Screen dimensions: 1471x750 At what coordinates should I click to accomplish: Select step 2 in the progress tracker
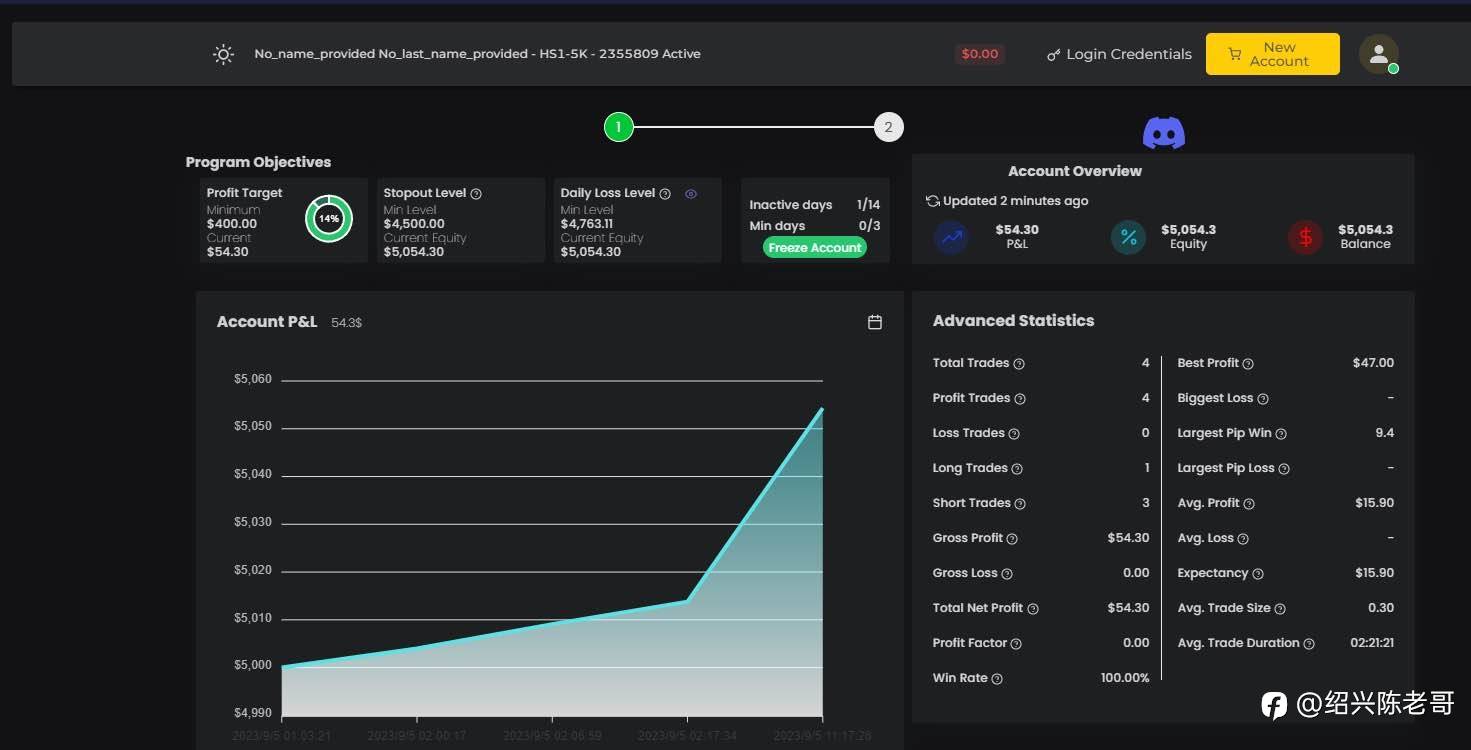[888, 127]
